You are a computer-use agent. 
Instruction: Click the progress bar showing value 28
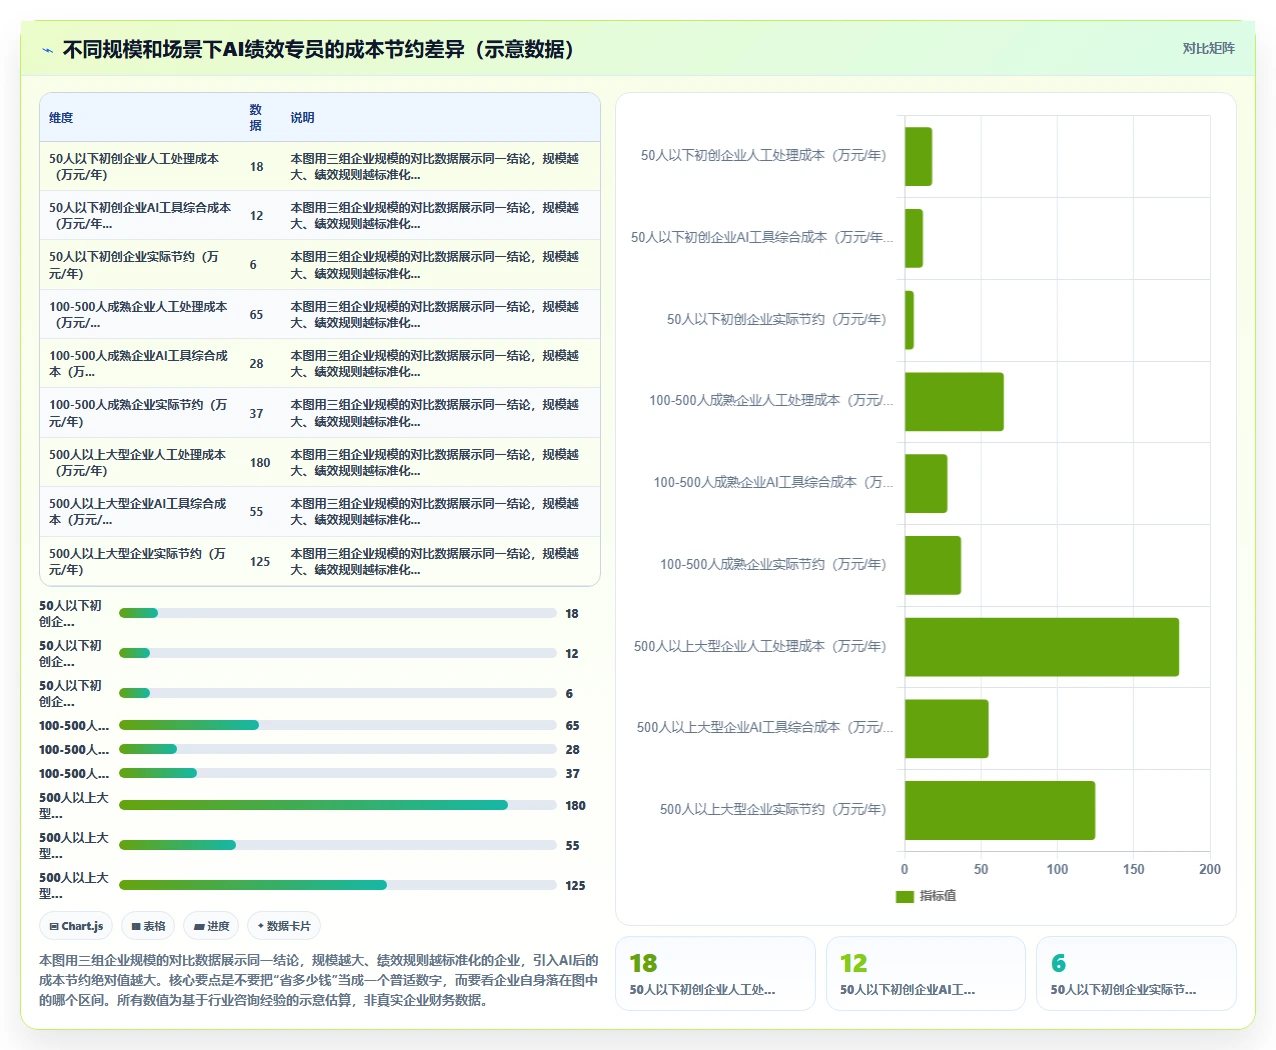[338, 749]
